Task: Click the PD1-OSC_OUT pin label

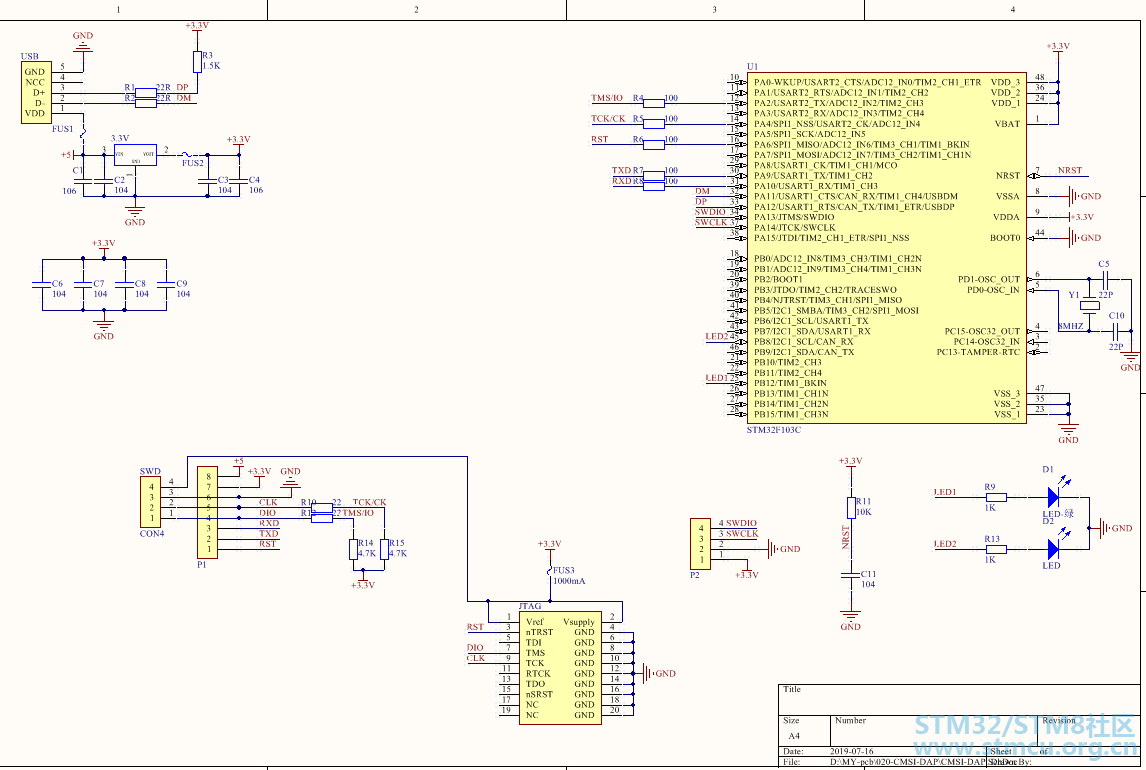Action: [989, 279]
